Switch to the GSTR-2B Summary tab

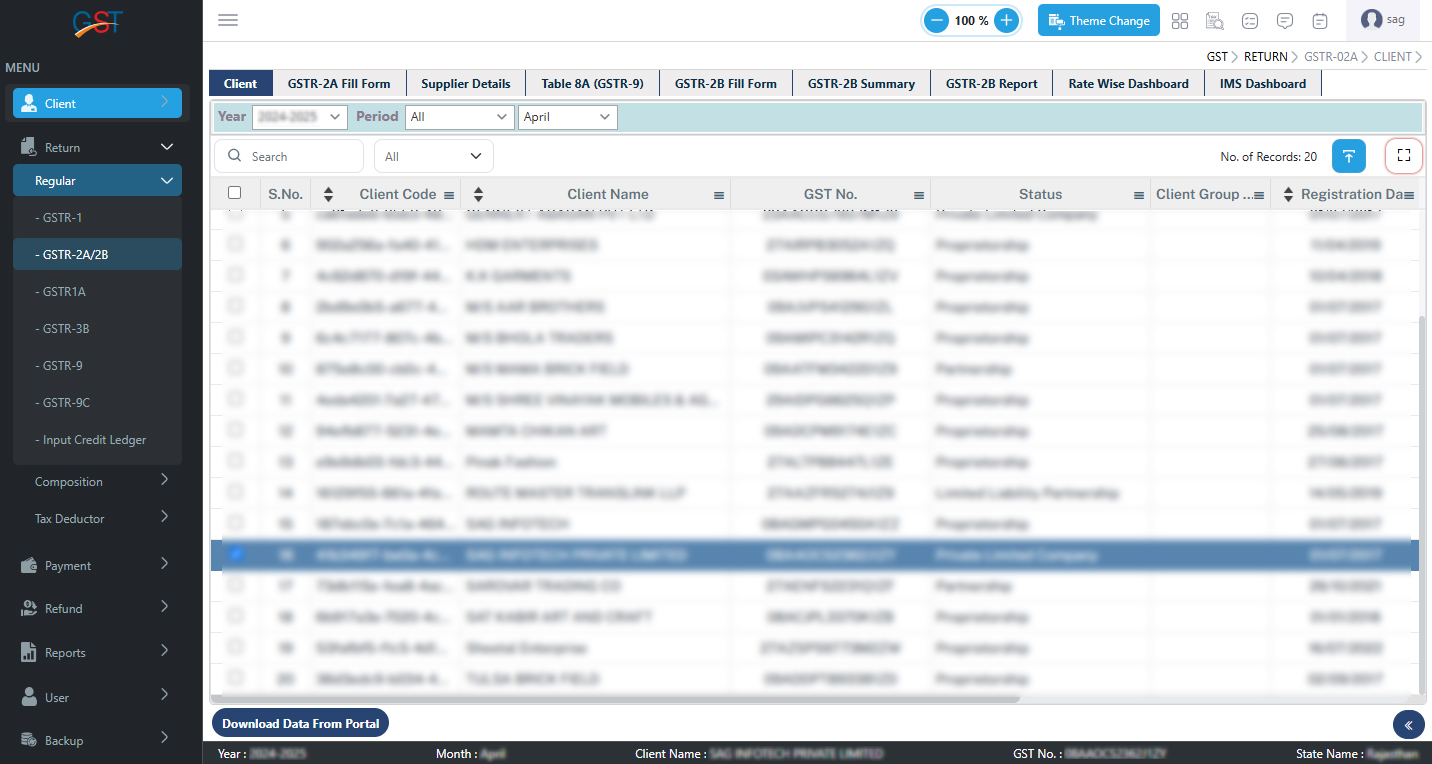861,84
